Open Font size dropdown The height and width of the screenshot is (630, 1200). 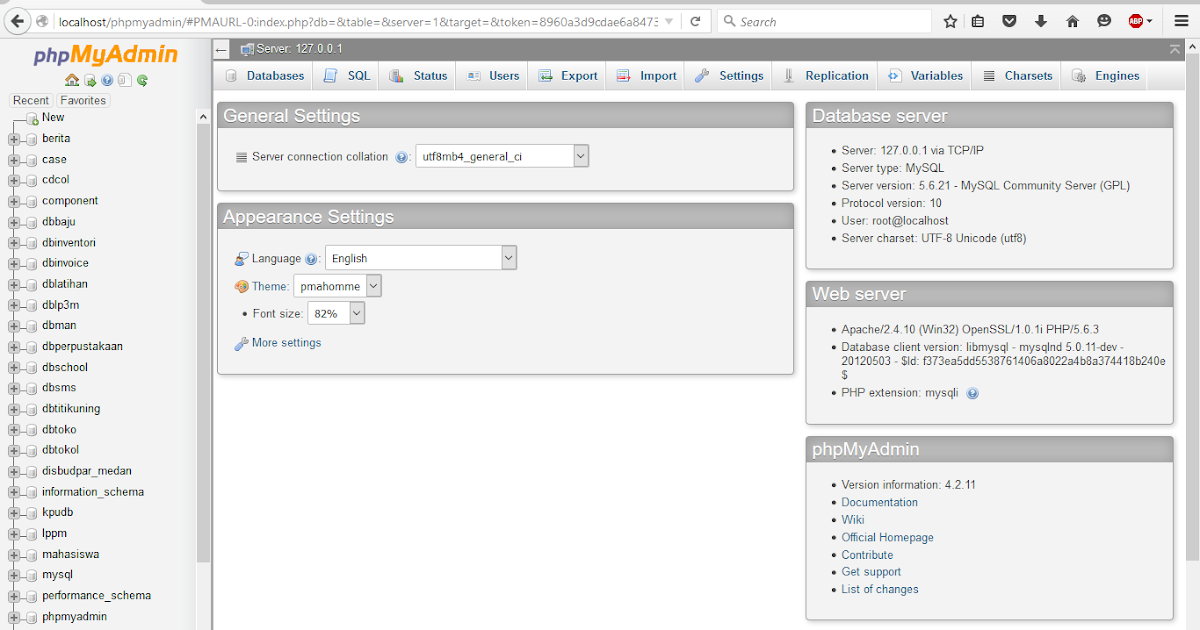pyautogui.click(x=335, y=313)
